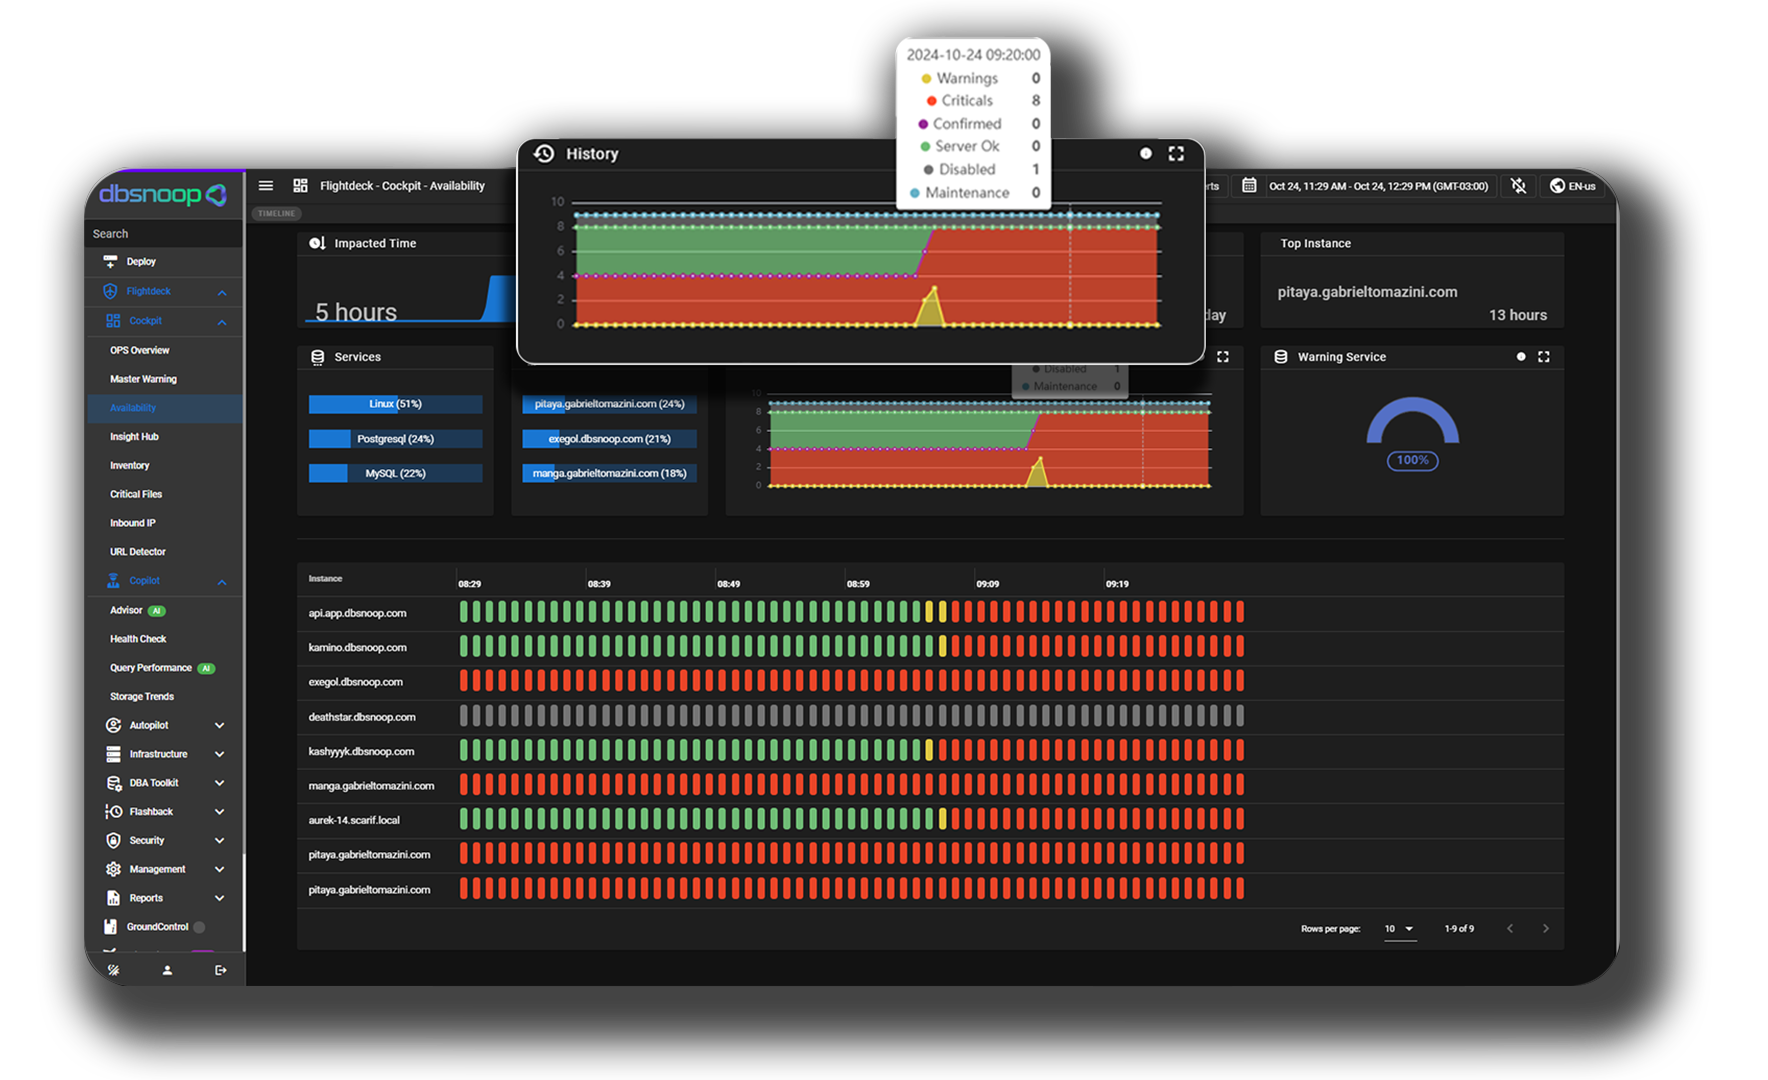Go to previous page of instances
The image size is (1768, 1080).
coord(1510,929)
